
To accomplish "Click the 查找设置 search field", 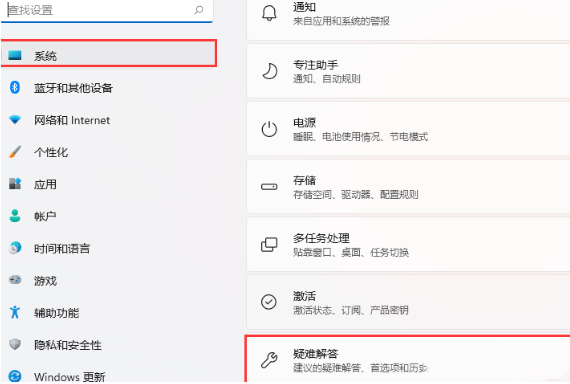I will point(107,11).
